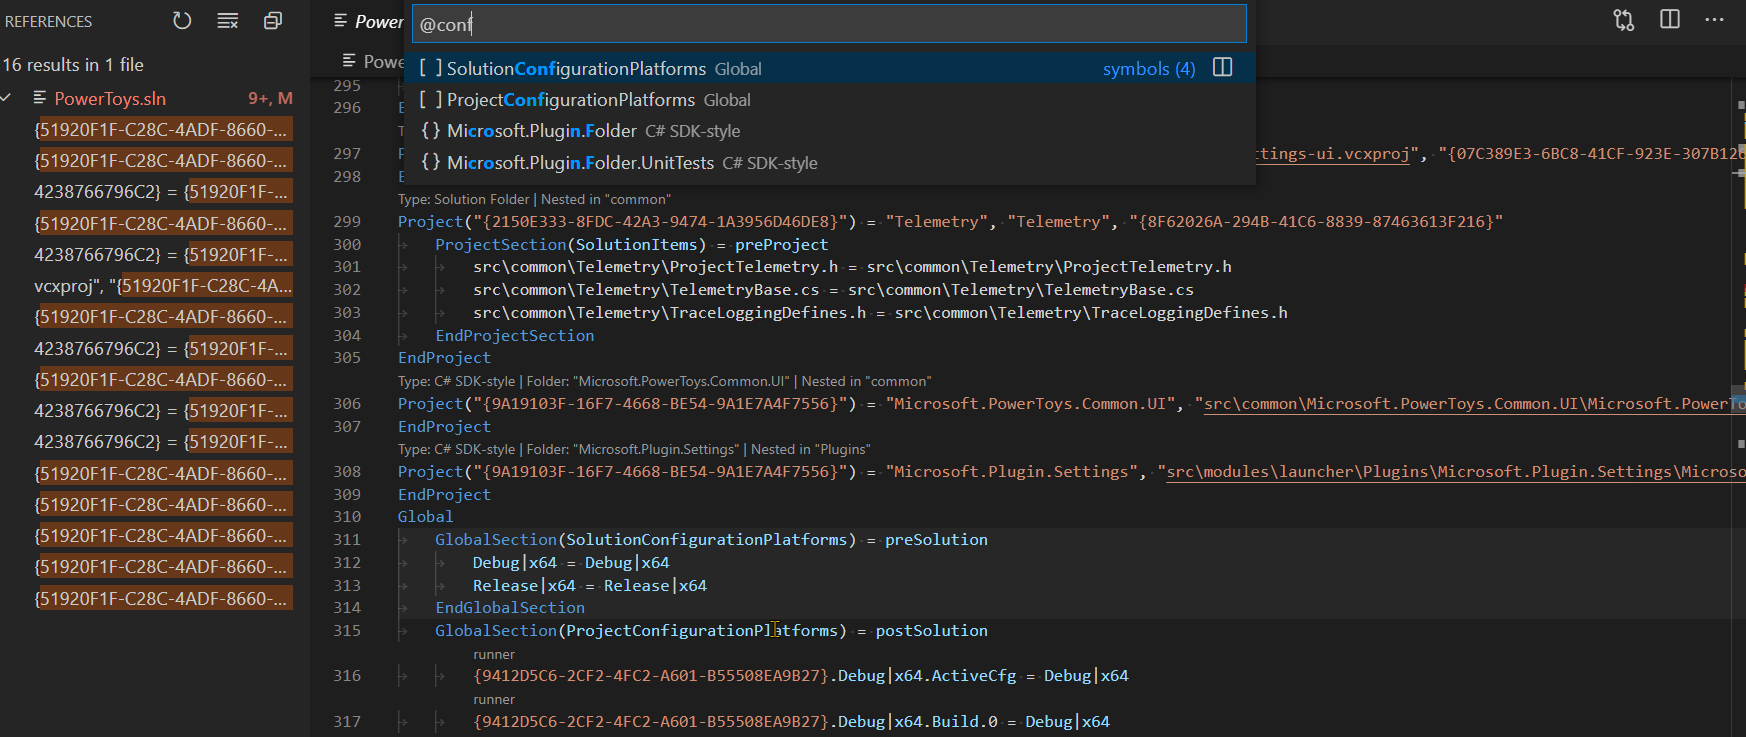Open the compare changes icon in editor toolbar
Viewport: 1746px width, 737px height.
pos(1624,20)
